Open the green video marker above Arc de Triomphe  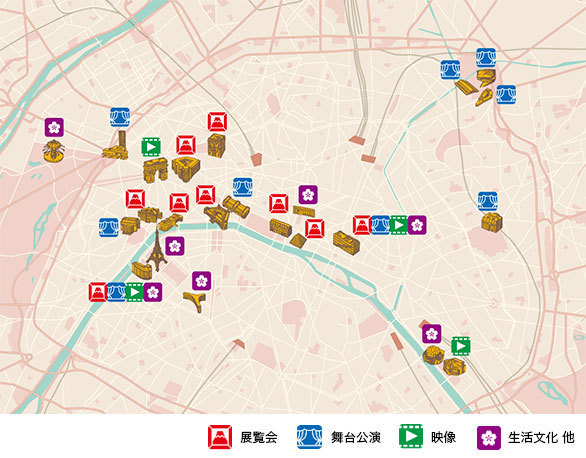(151, 147)
